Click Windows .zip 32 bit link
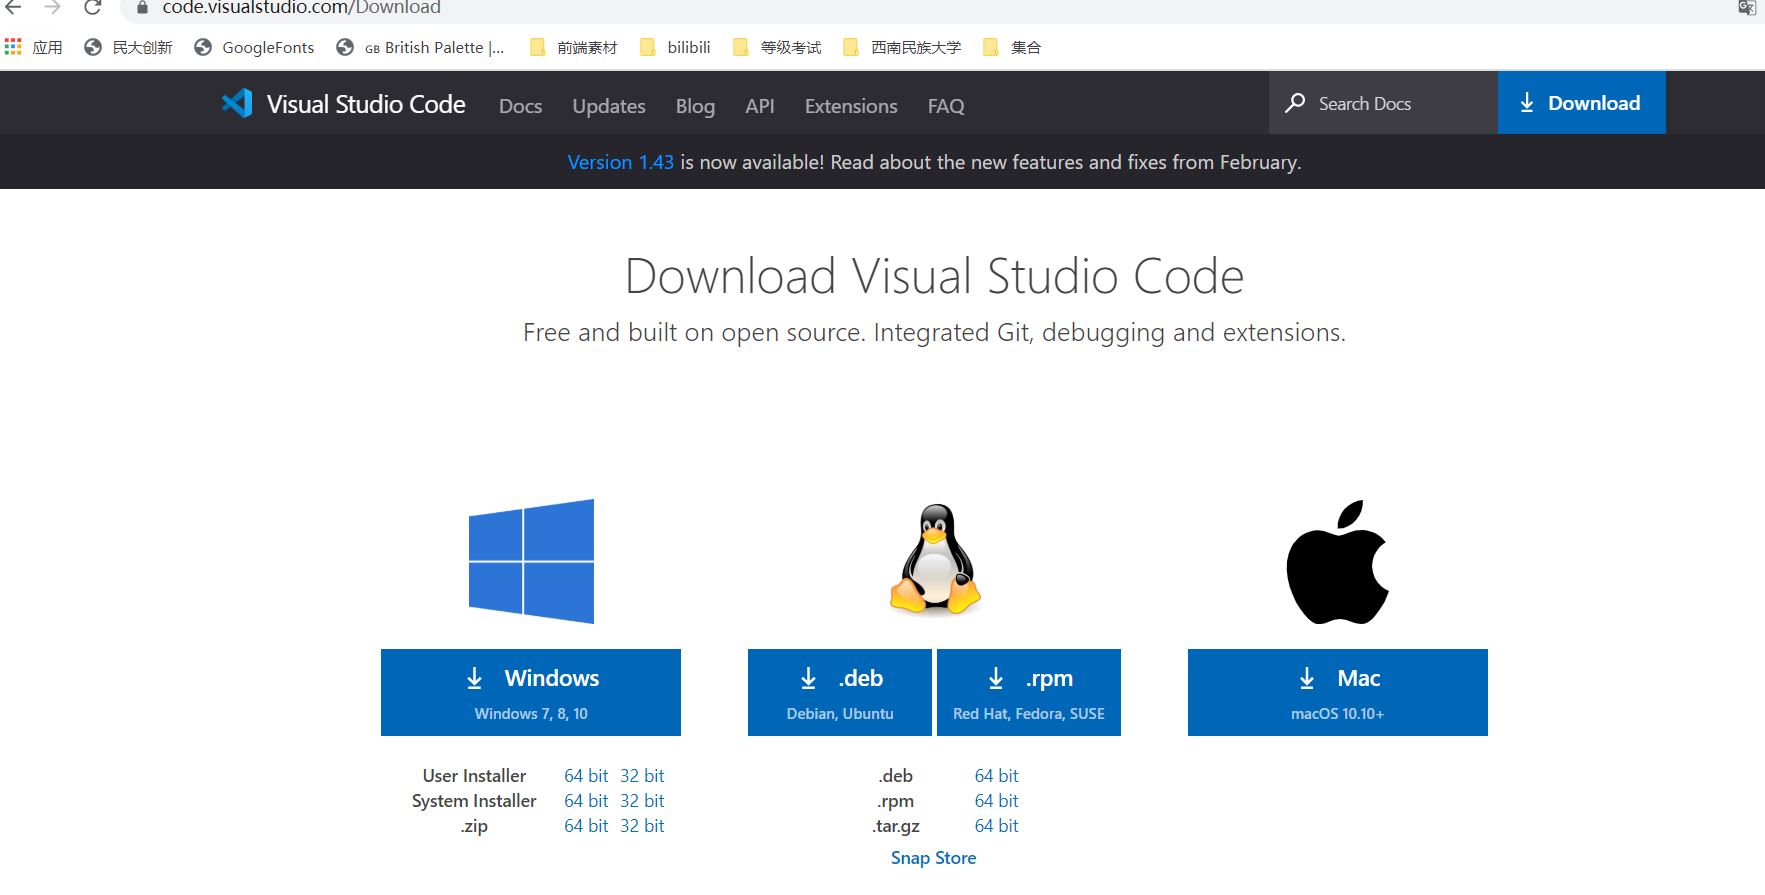The width and height of the screenshot is (1765, 895). point(642,826)
